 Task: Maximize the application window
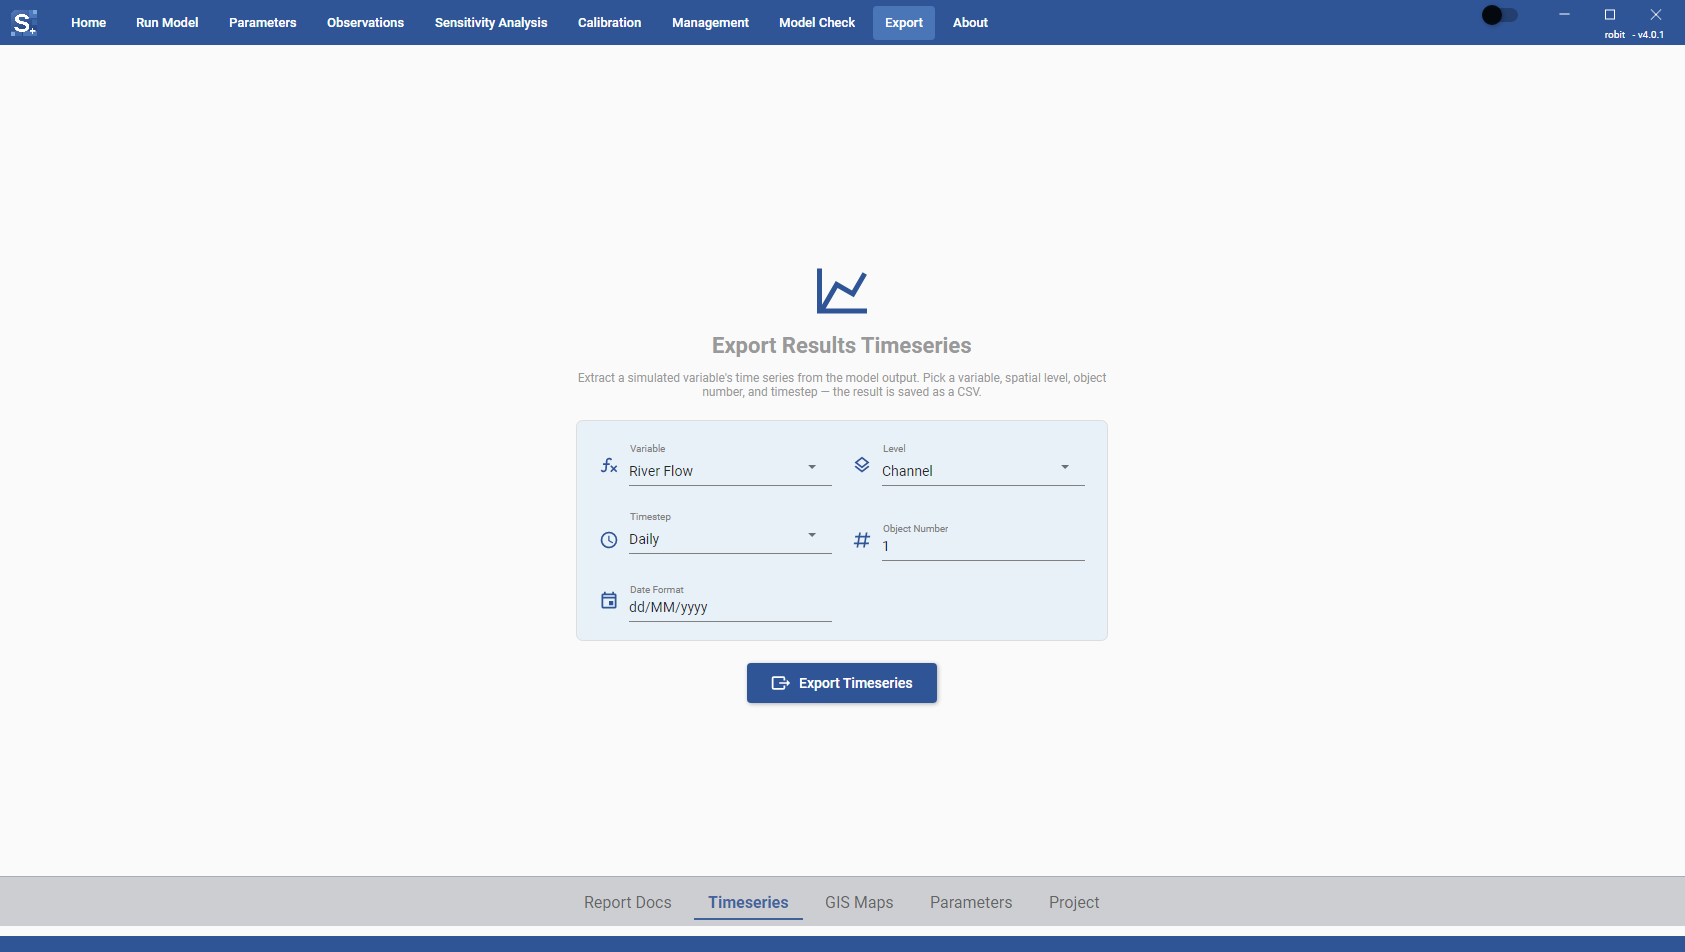click(x=1610, y=14)
